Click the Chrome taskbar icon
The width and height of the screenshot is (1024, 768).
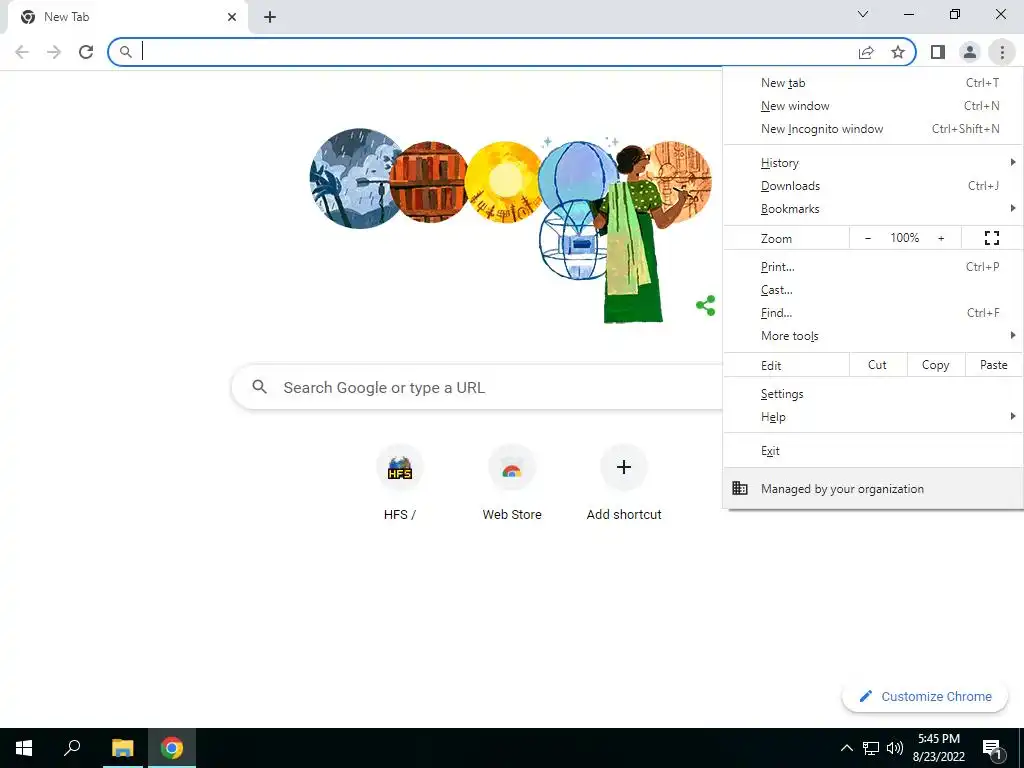(x=172, y=748)
